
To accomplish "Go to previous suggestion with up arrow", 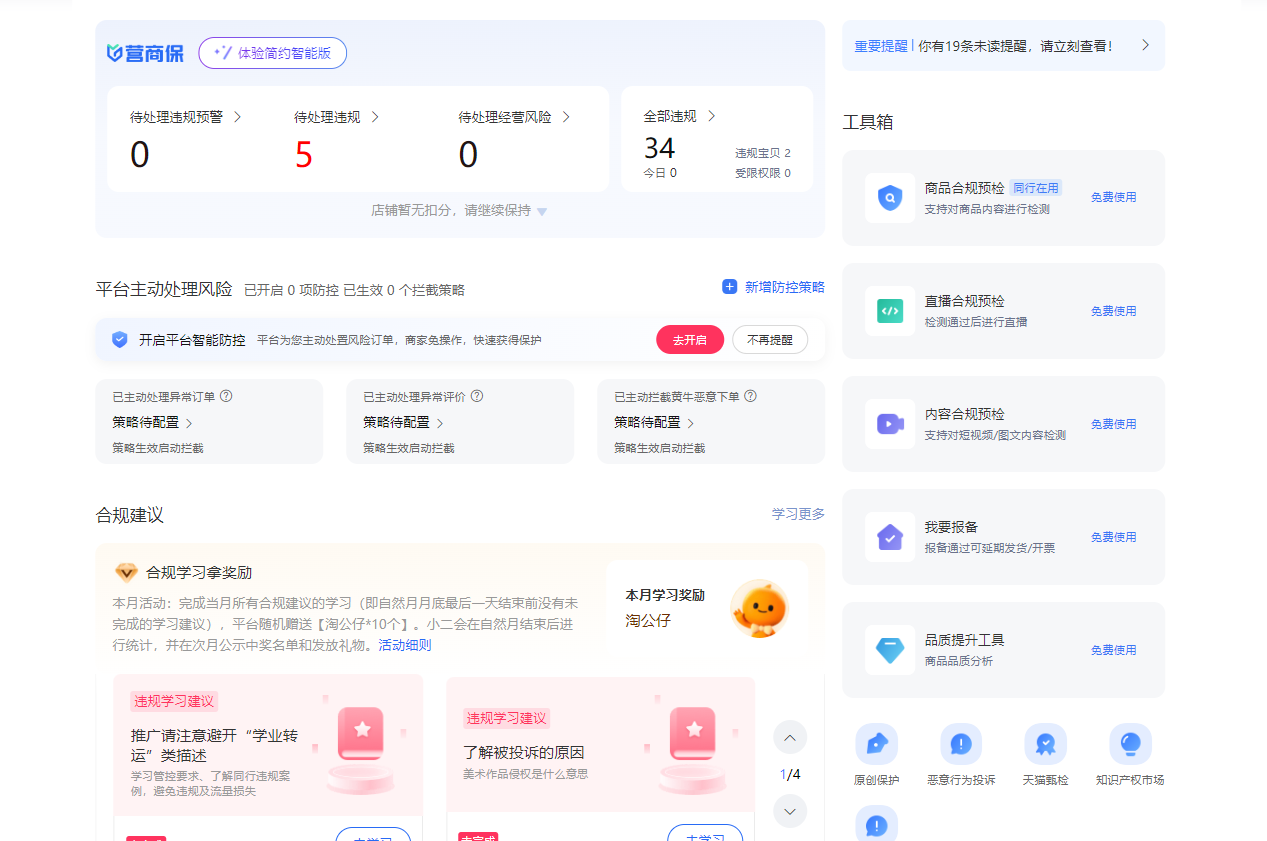I will coord(790,738).
